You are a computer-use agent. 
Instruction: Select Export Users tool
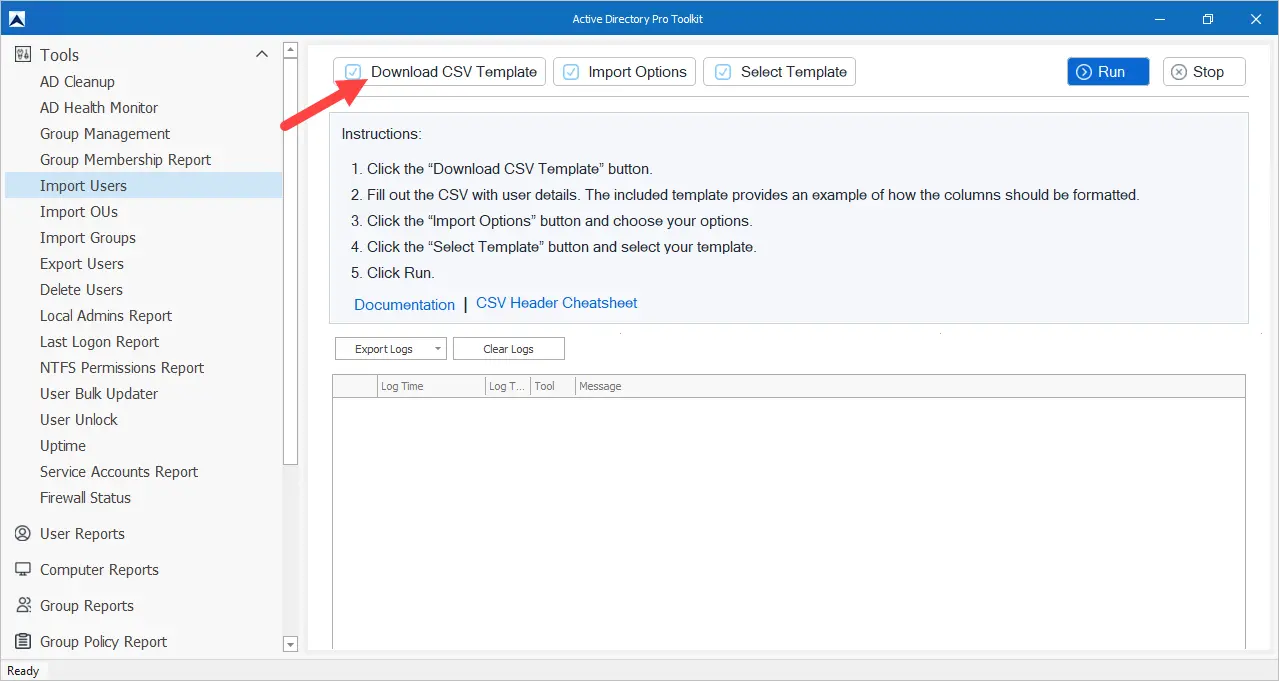[x=82, y=264]
